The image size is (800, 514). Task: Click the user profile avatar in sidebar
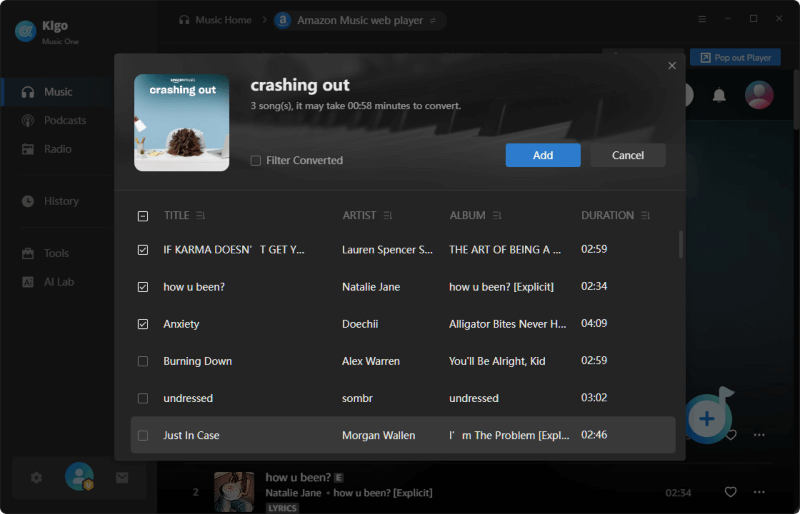point(79,477)
